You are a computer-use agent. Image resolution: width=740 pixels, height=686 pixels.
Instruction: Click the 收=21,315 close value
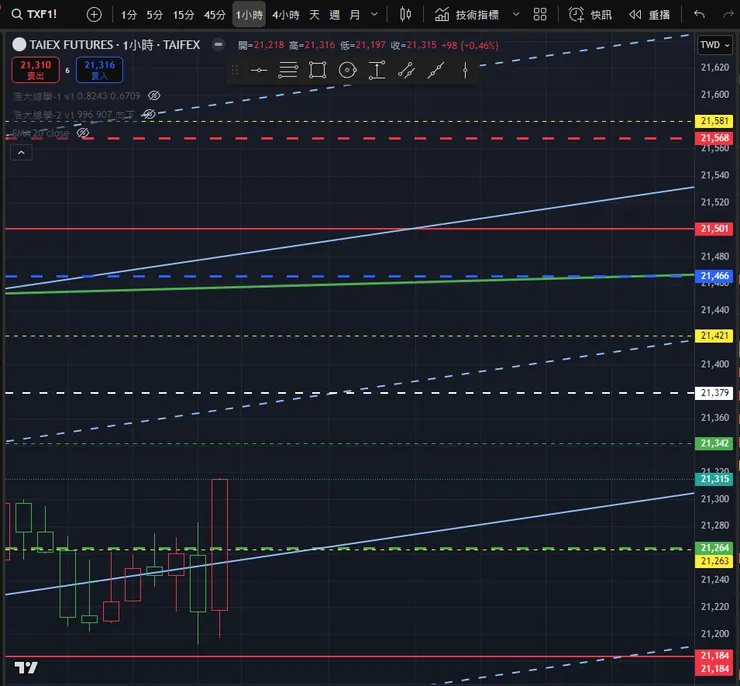(x=414, y=45)
